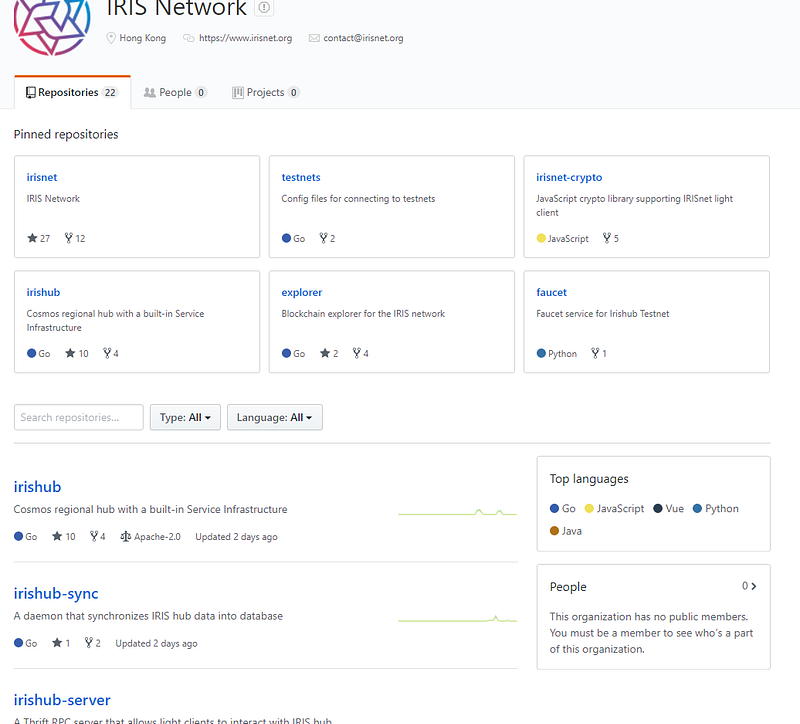
Task: Expand the People panel chevron arrow
Action: pyautogui.click(x=753, y=586)
